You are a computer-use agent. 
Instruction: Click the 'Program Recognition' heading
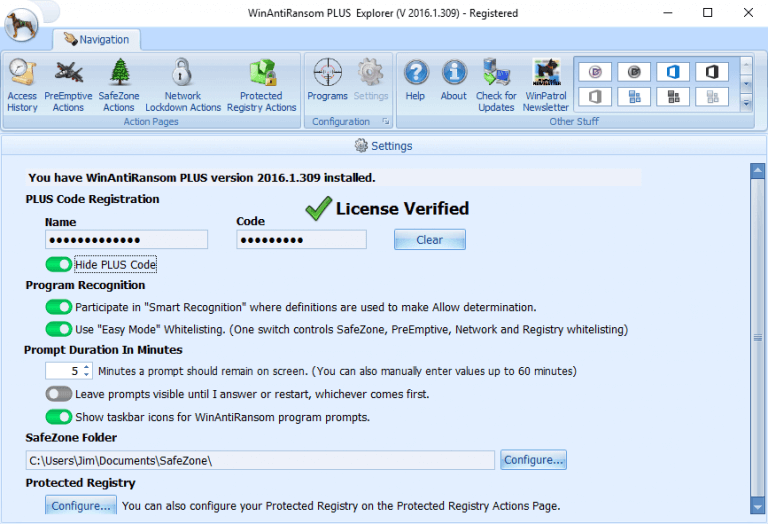85,285
